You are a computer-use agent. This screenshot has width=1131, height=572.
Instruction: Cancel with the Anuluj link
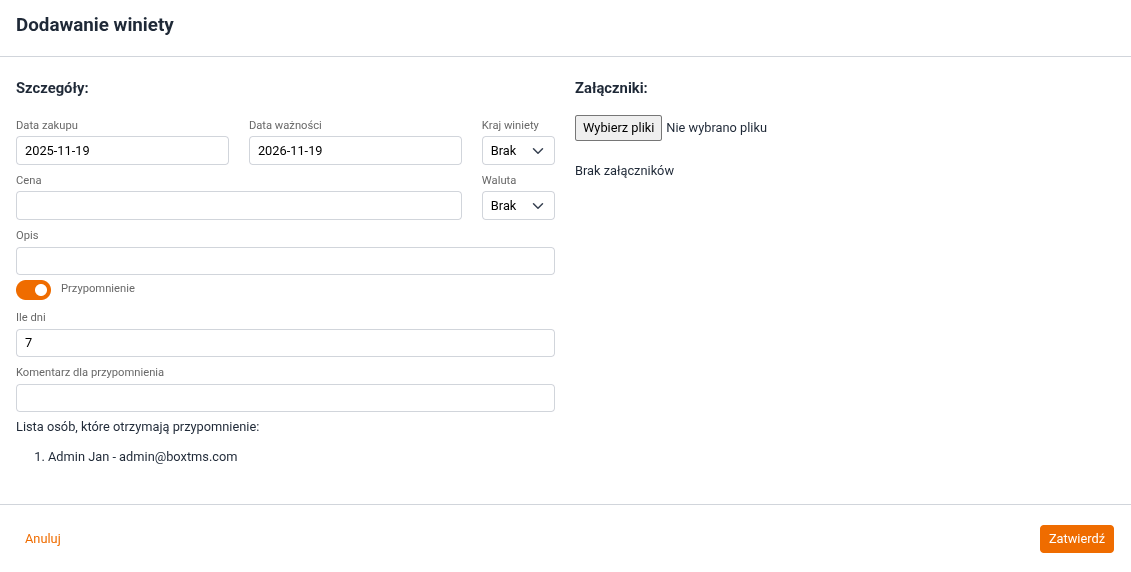click(43, 538)
